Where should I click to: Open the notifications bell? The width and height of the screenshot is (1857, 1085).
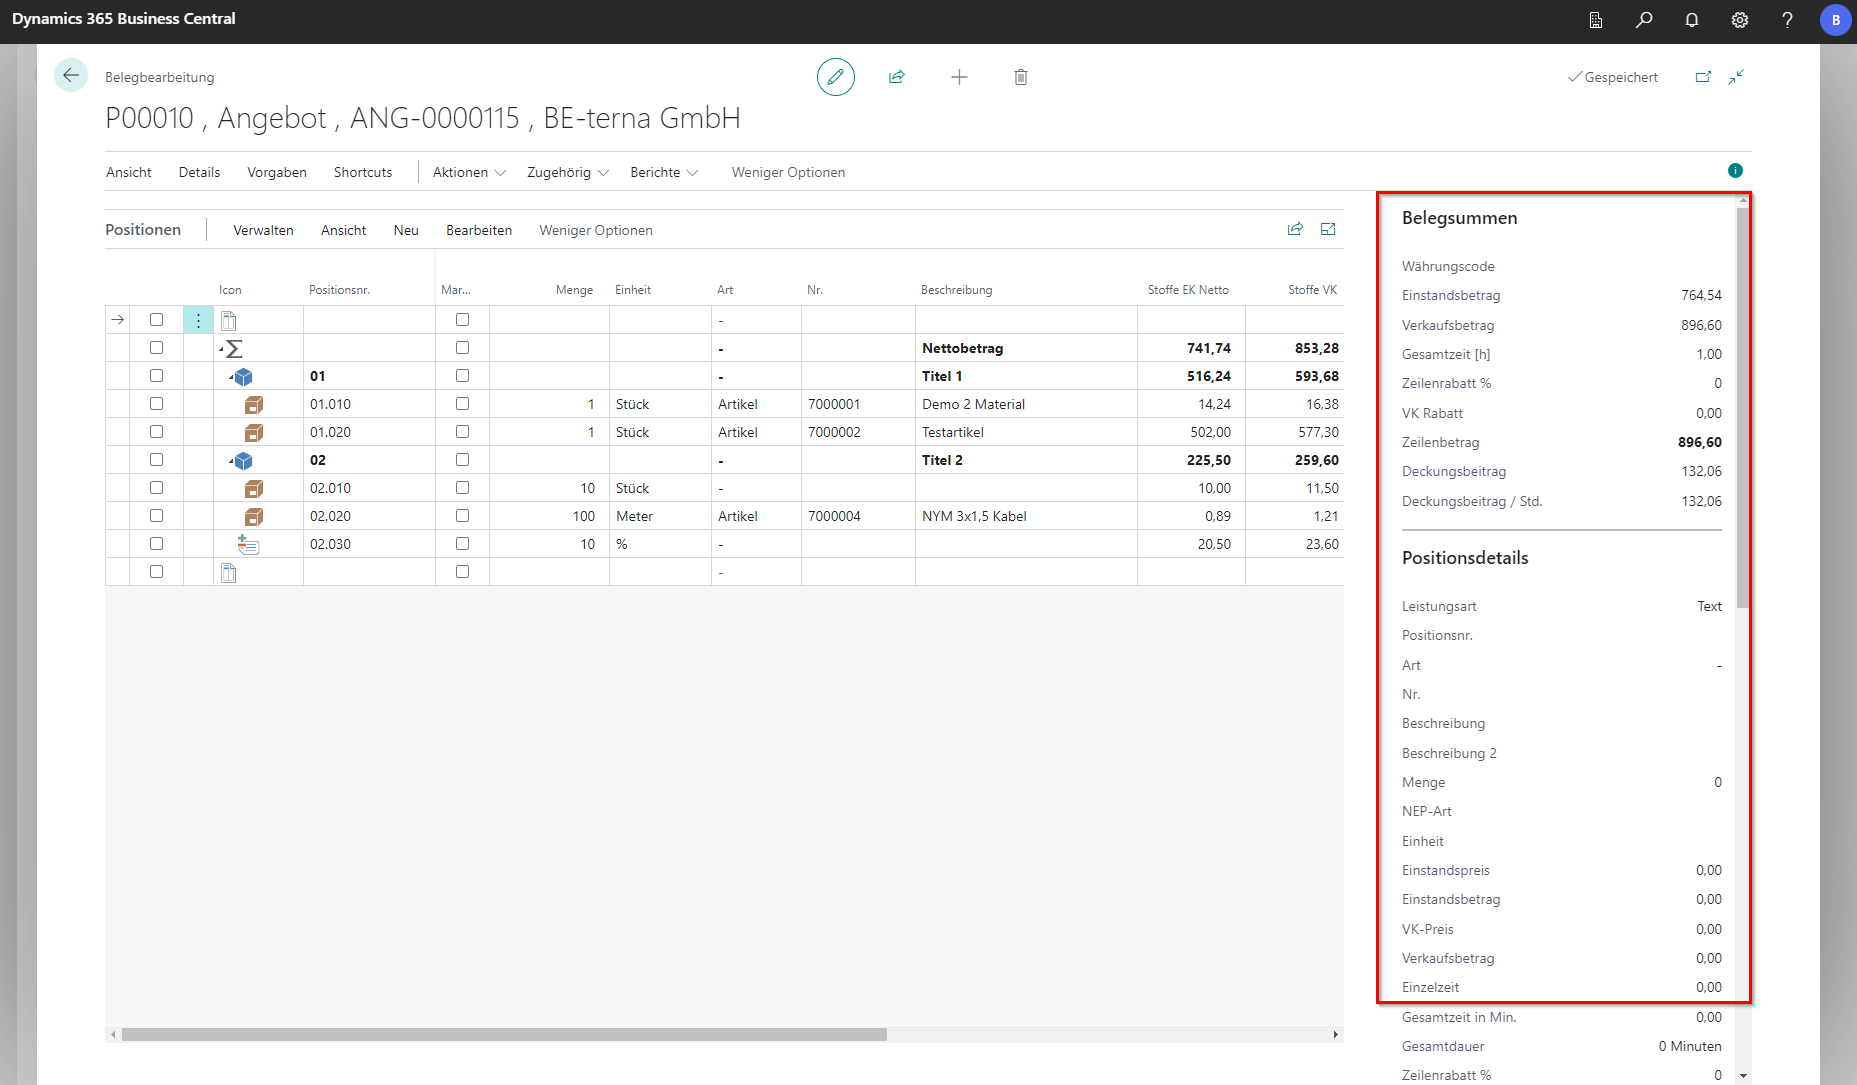coord(1692,20)
